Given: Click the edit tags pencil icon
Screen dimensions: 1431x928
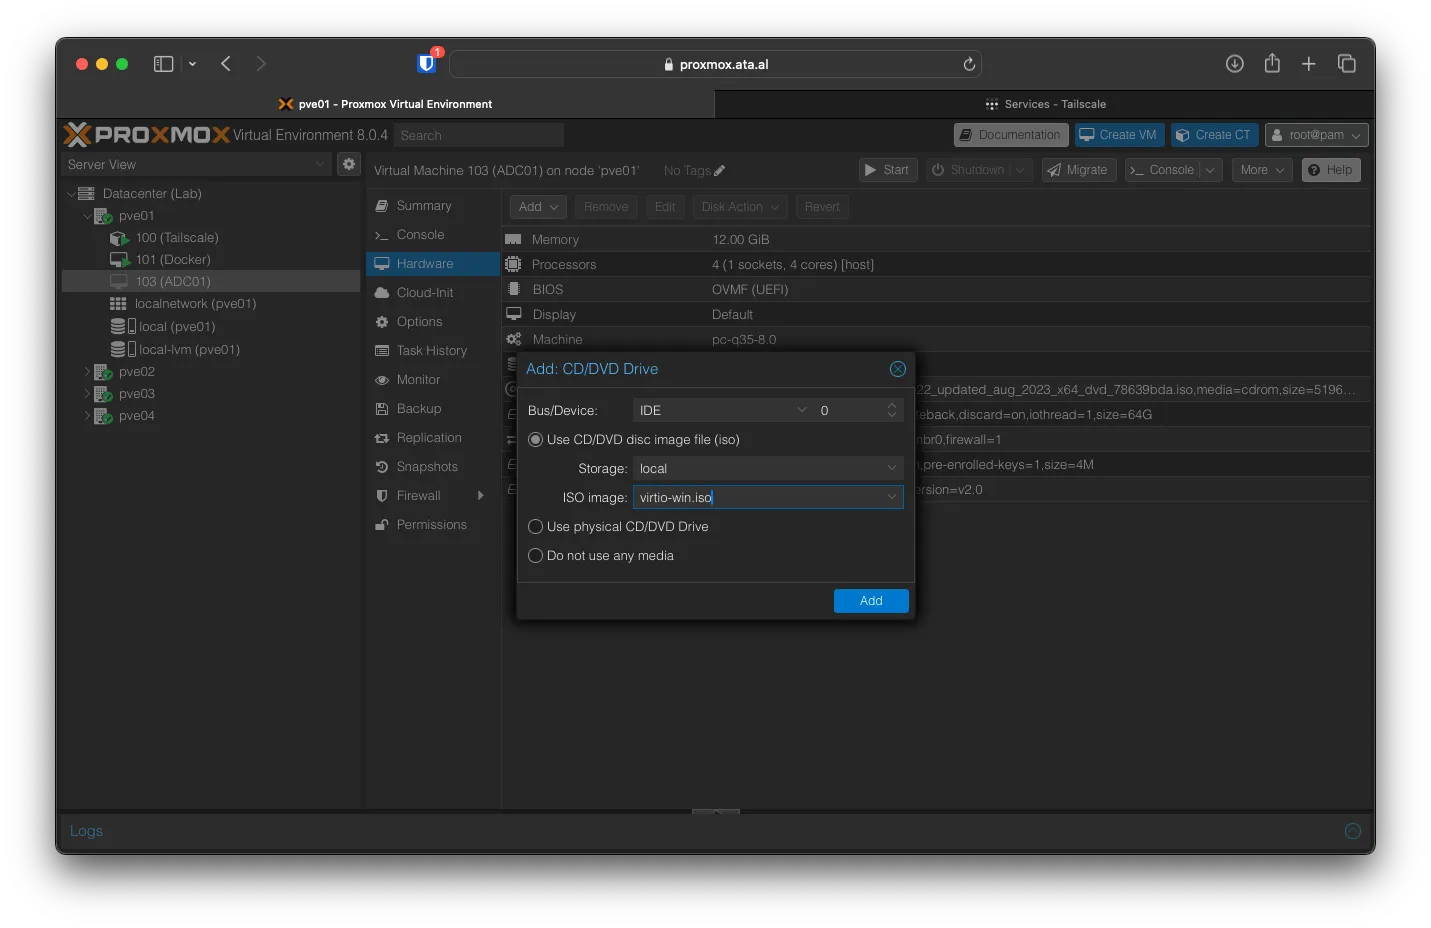Looking at the screenshot, I should [720, 171].
